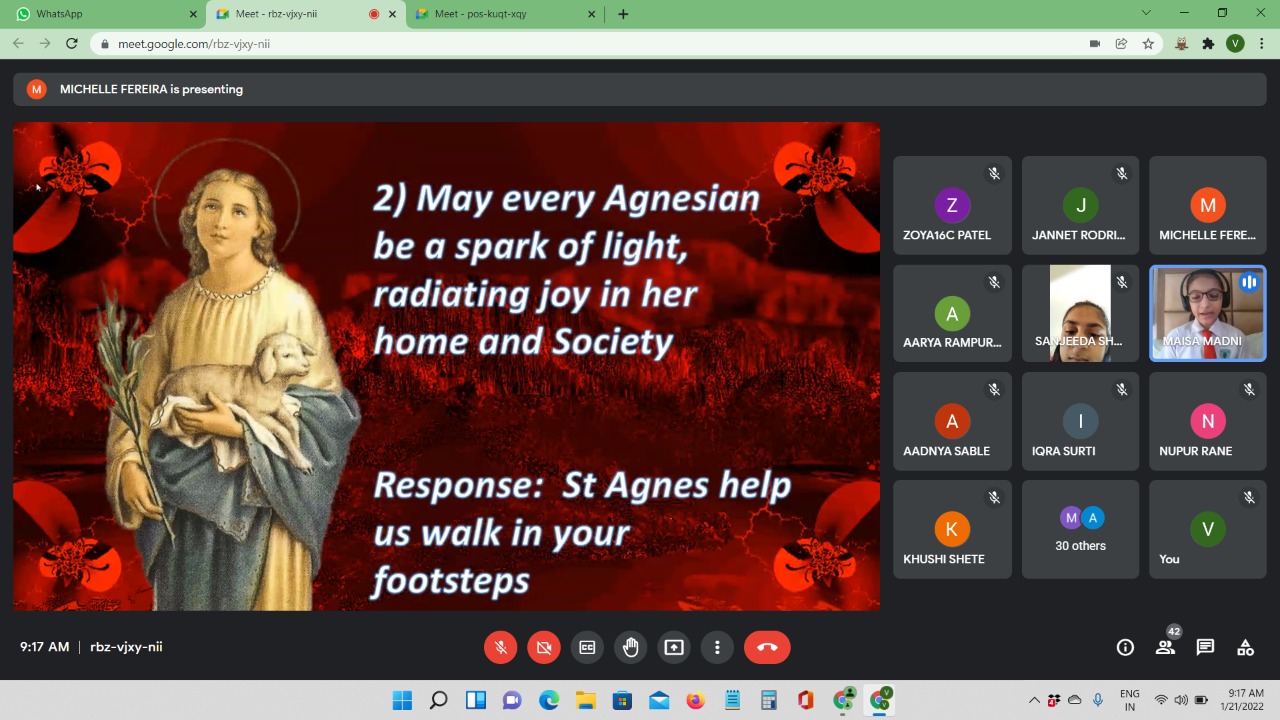1280x720 pixels.
Task: Click the taskbar microphone in-use icon
Action: point(1098,700)
